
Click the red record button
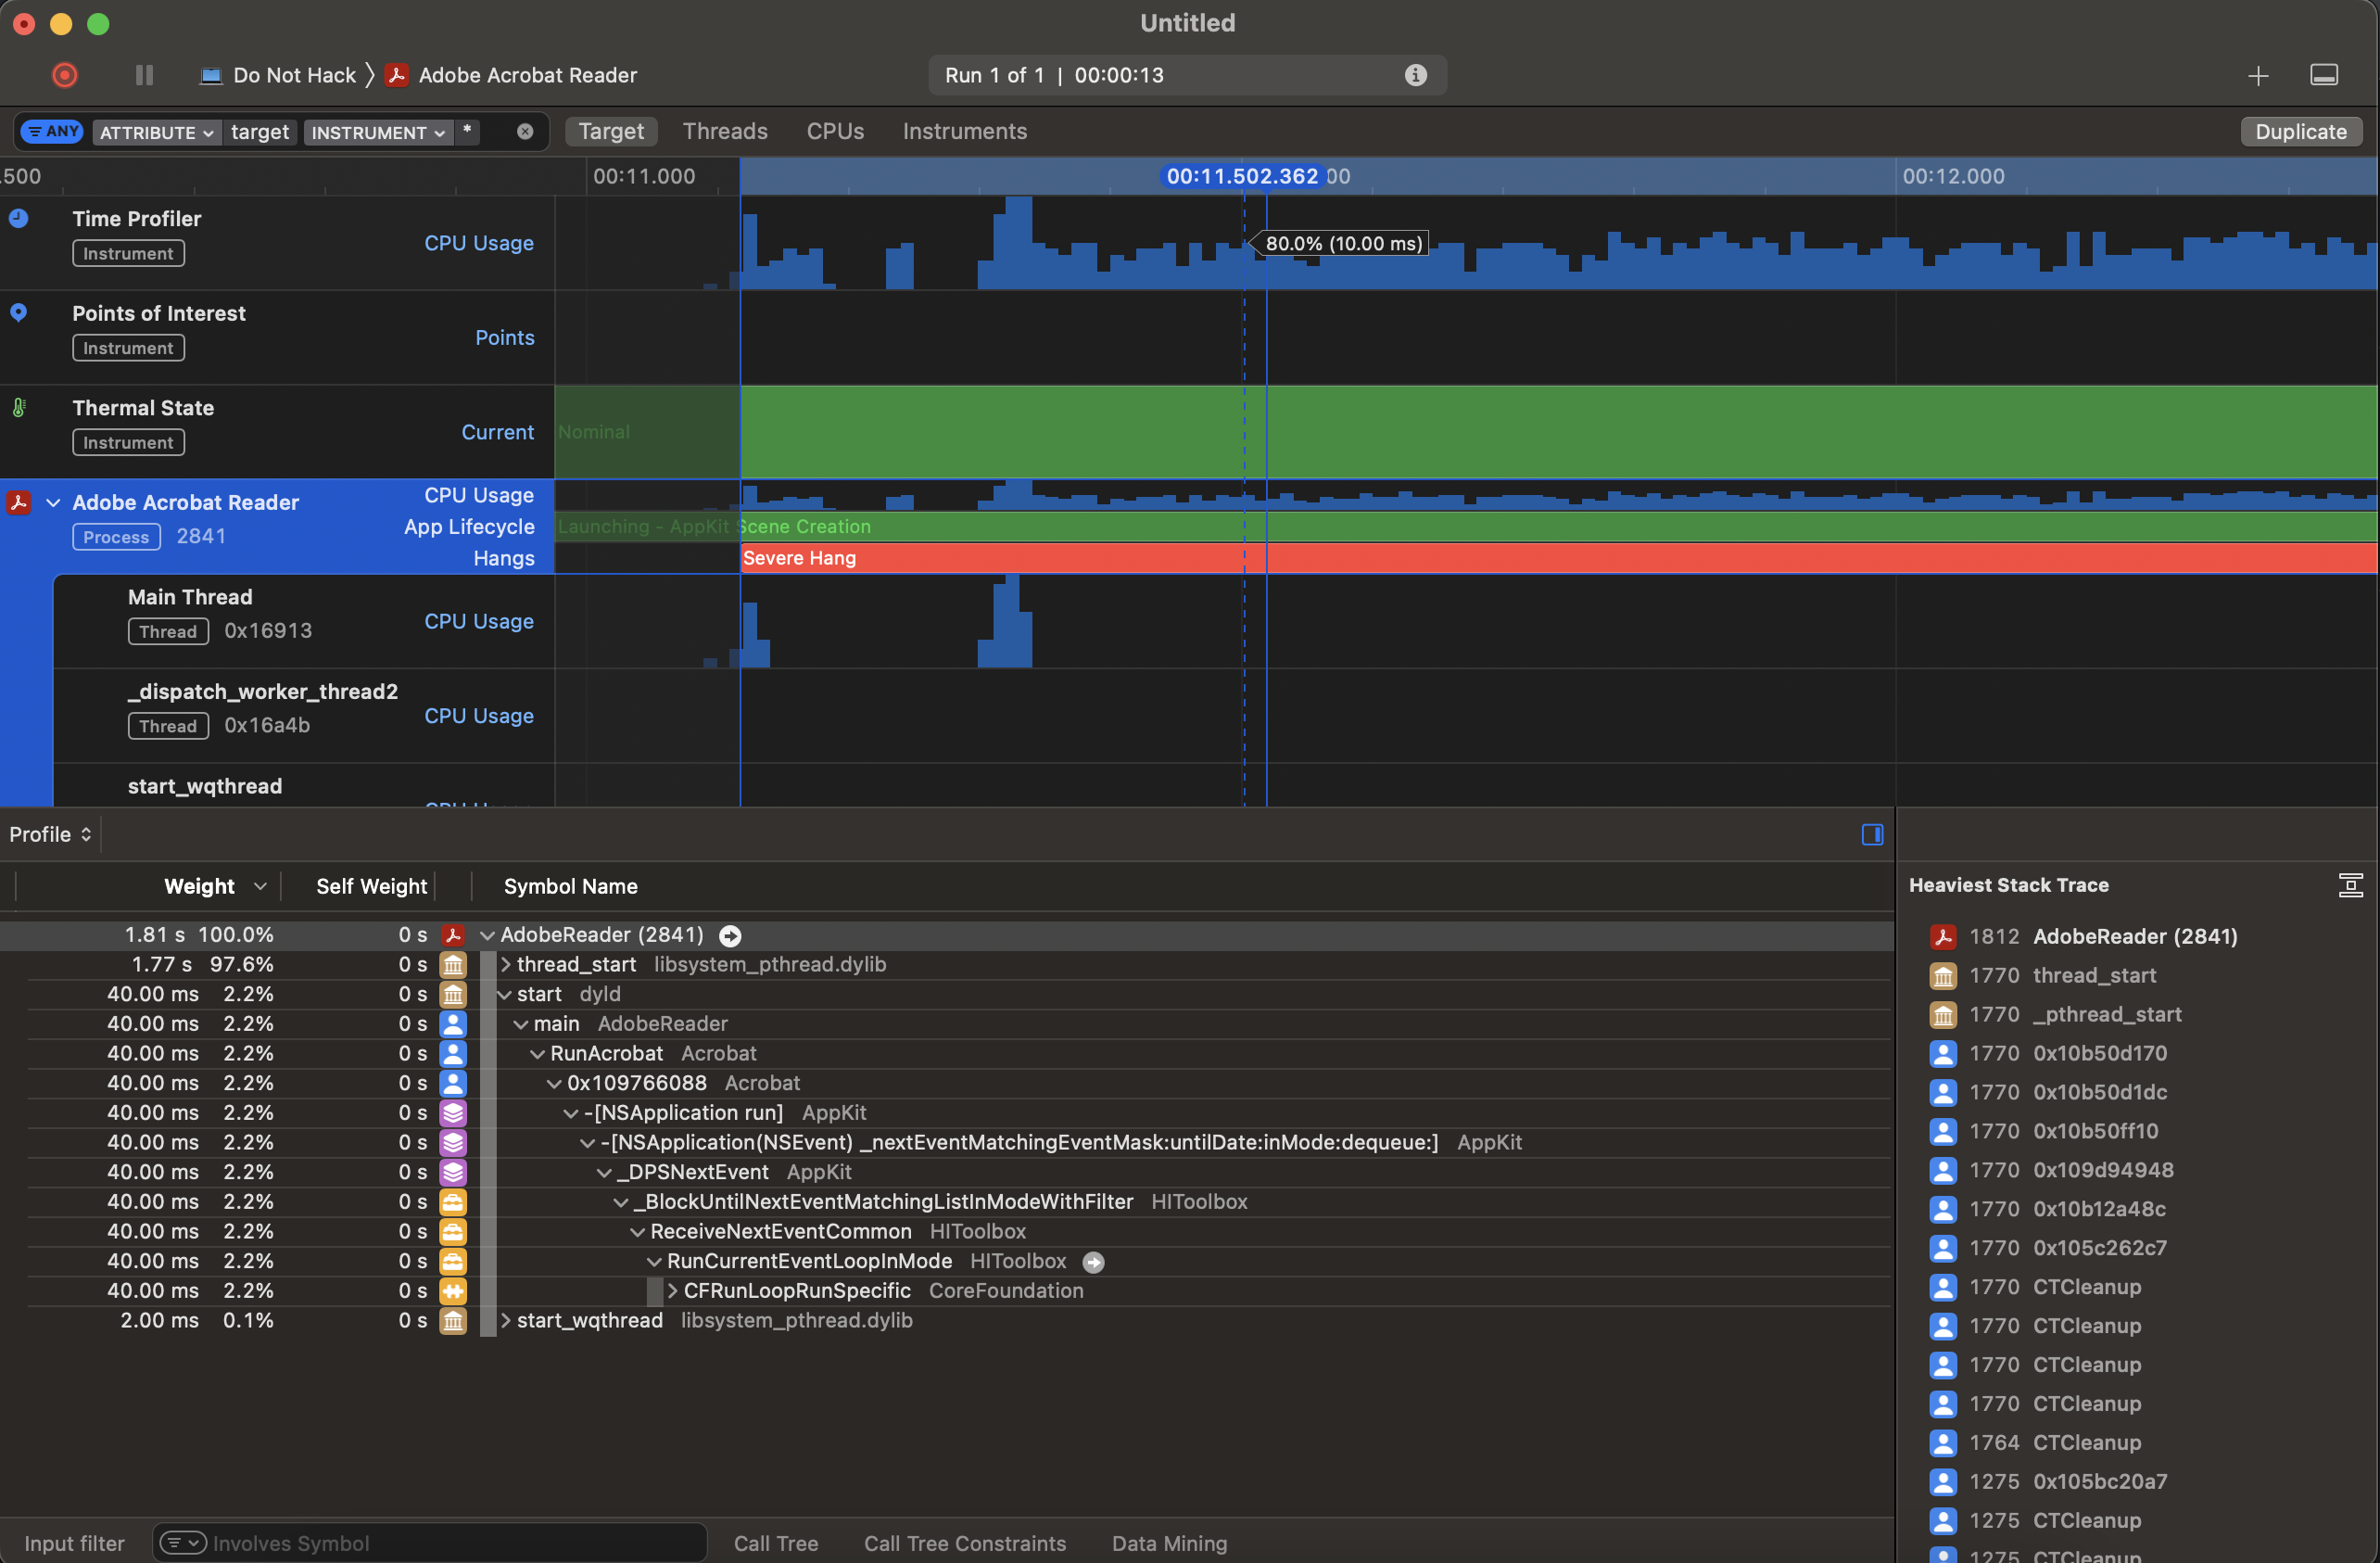[65, 75]
